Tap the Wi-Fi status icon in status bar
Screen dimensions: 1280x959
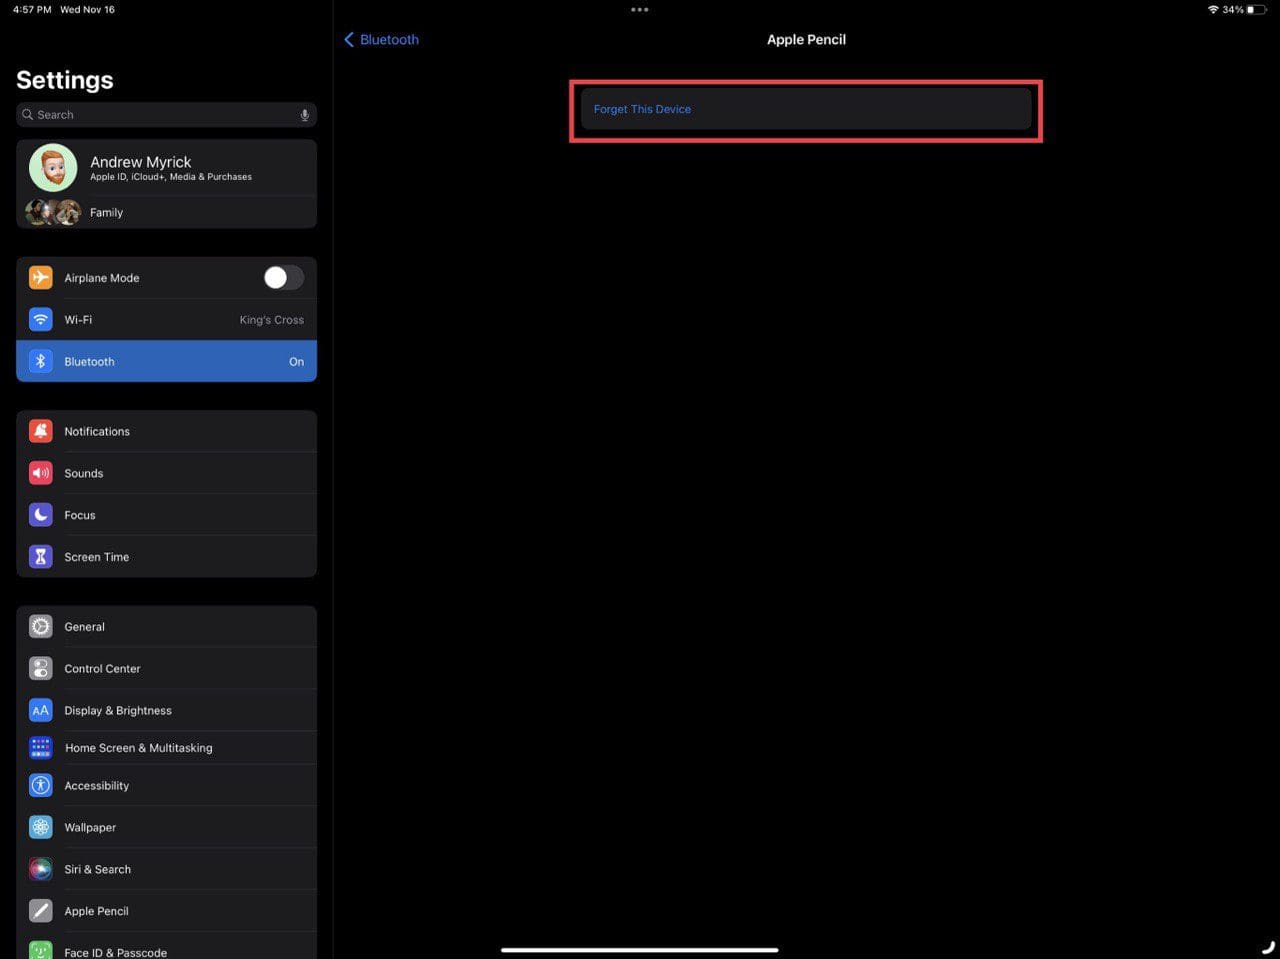(x=1213, y=9)
